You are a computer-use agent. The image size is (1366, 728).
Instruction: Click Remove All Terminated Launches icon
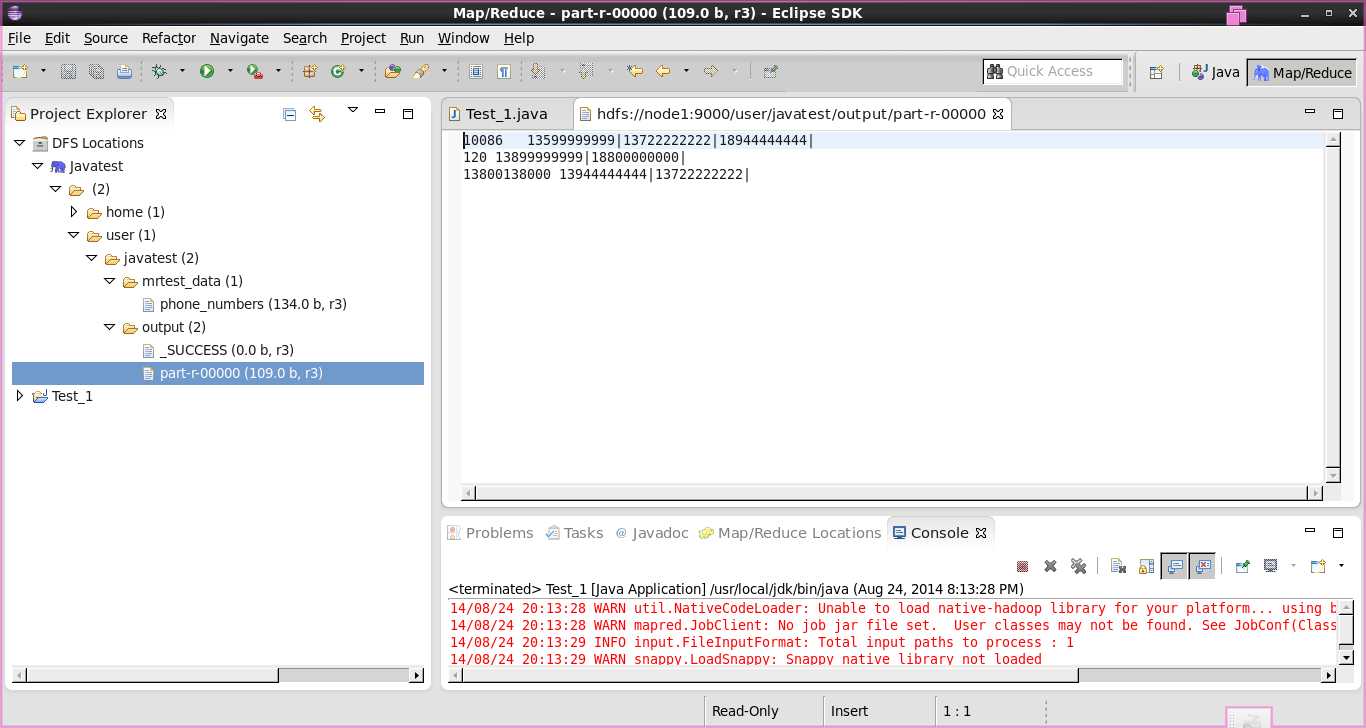click(1079, 566)
